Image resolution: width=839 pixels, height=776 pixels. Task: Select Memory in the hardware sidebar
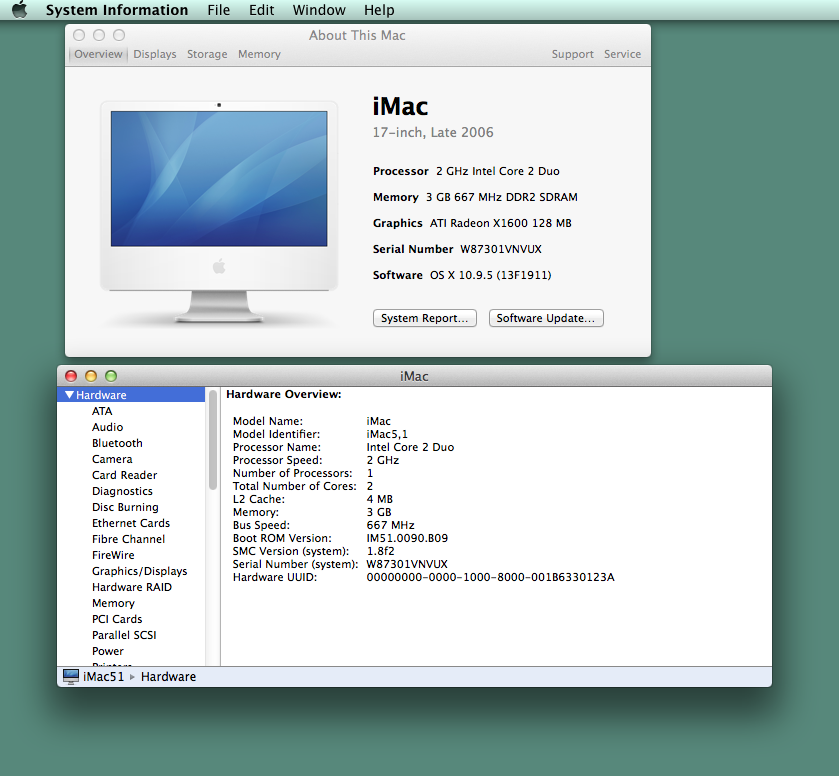click(113, 603)
